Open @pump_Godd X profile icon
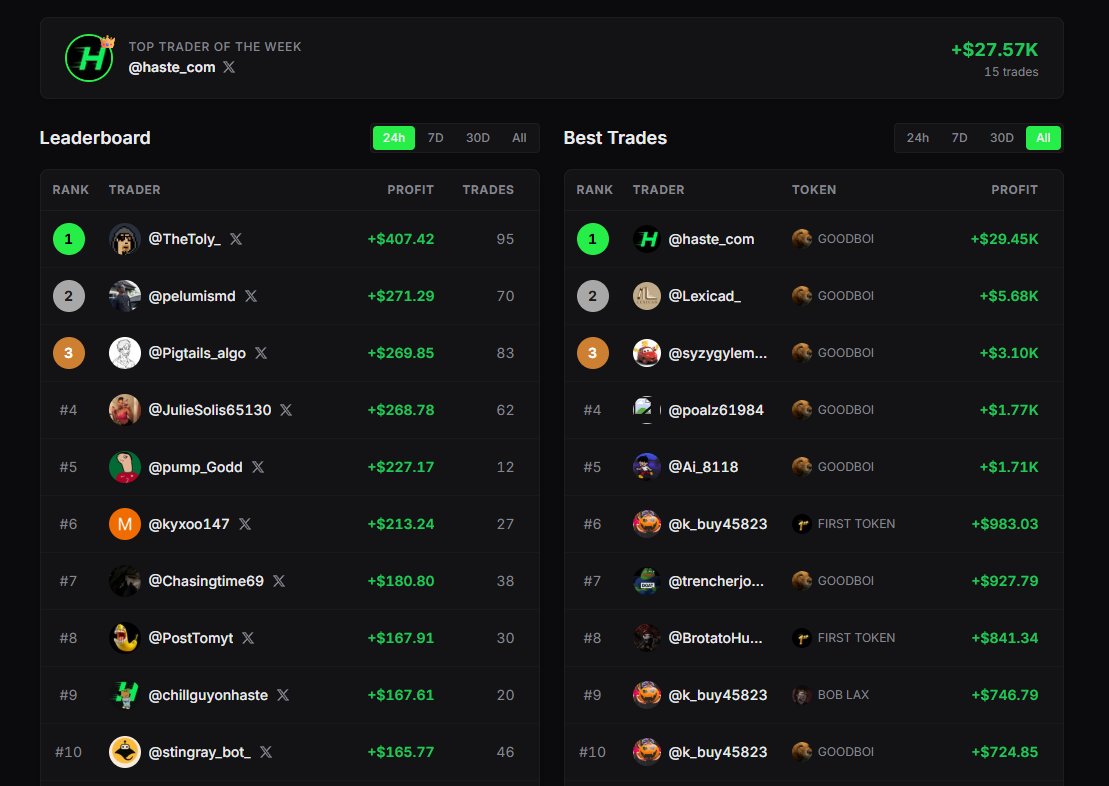This screenshot has height=786, width=1109. coord(258,467)
